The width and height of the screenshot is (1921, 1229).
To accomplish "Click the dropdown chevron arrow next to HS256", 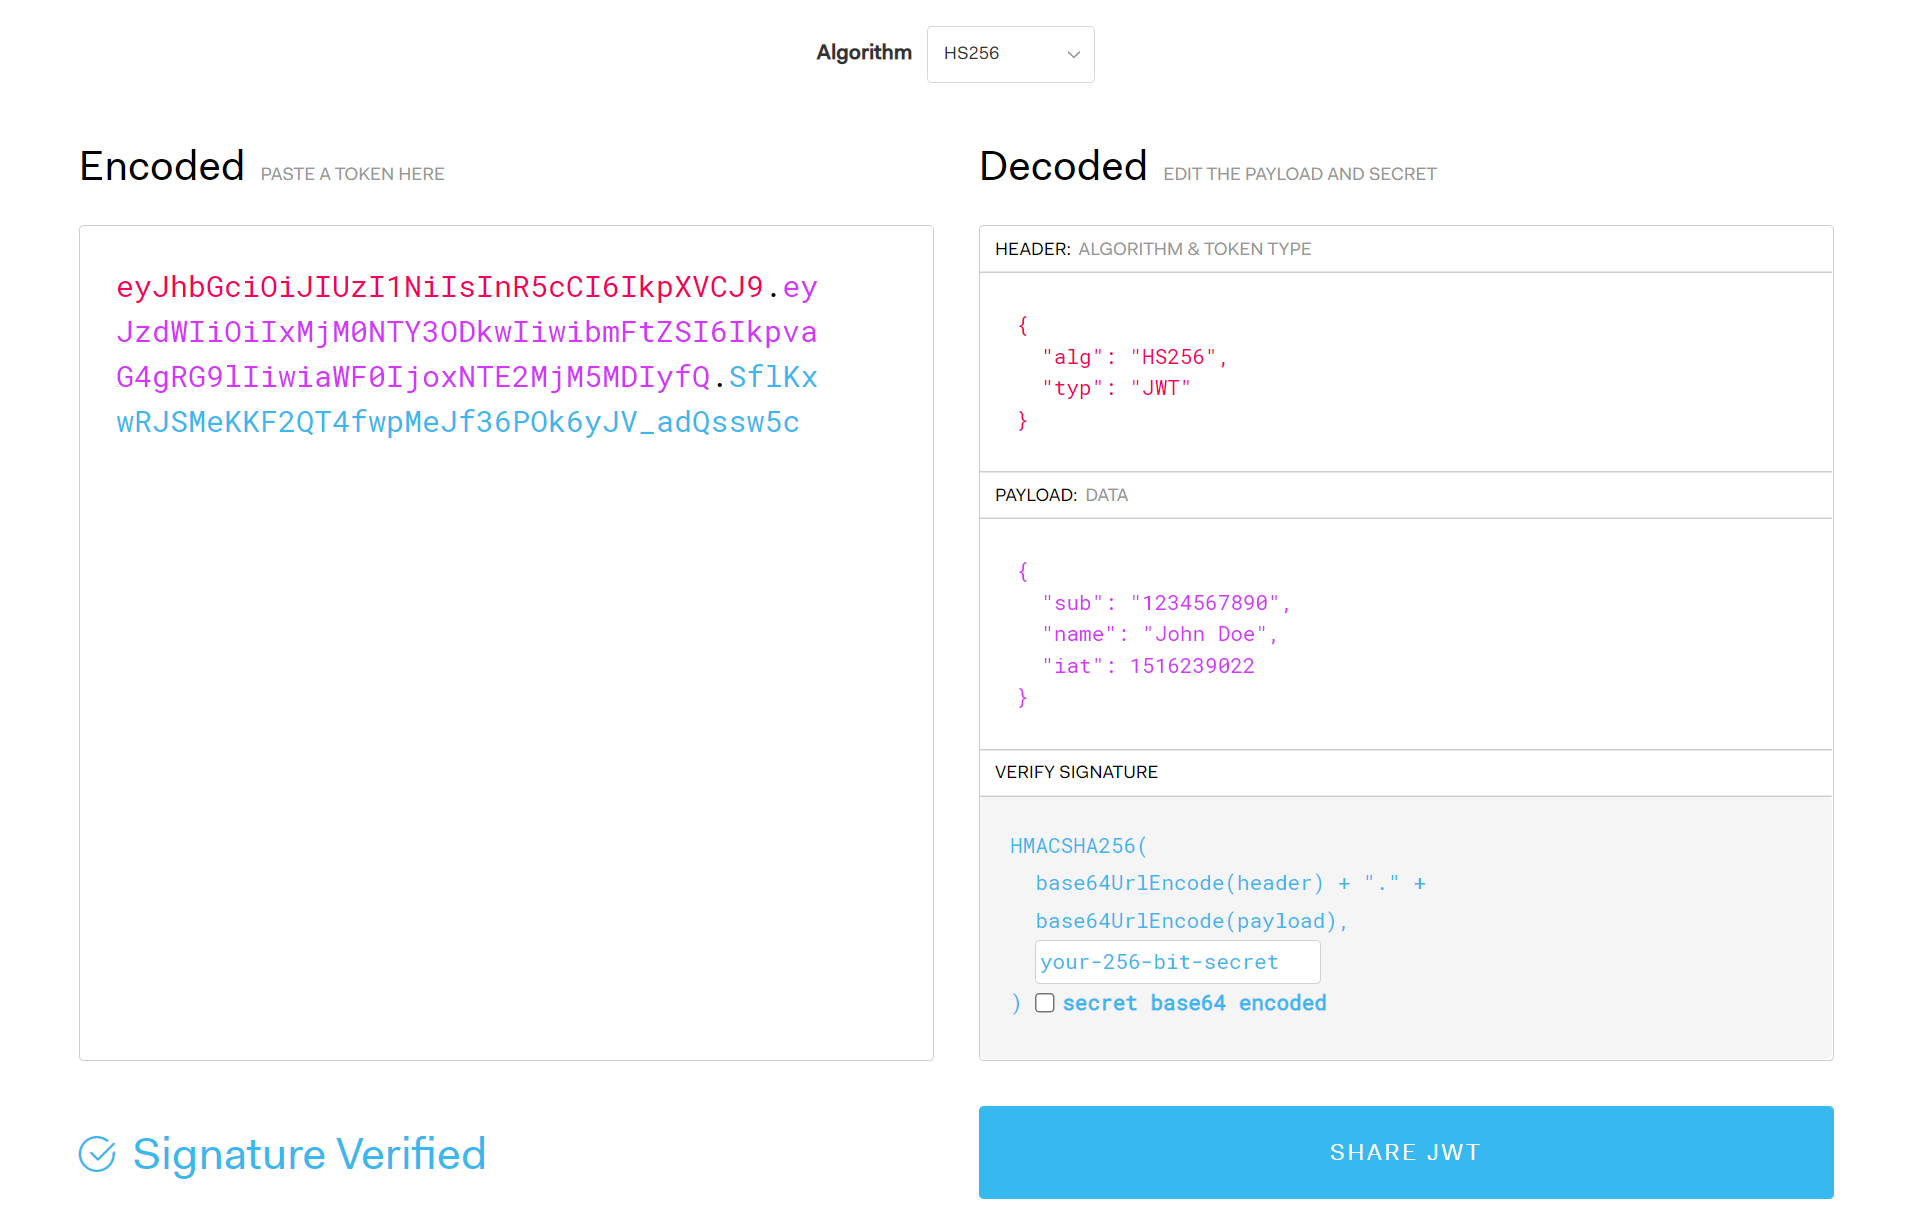I will coord(1073,55).
